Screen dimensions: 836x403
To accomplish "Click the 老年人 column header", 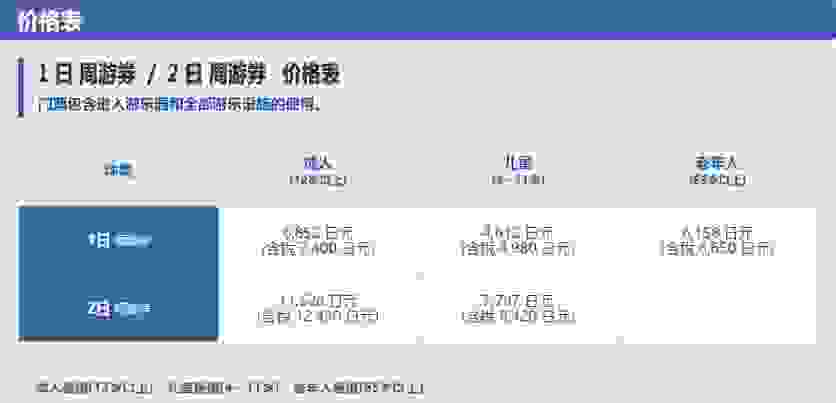I will point(718,170).
